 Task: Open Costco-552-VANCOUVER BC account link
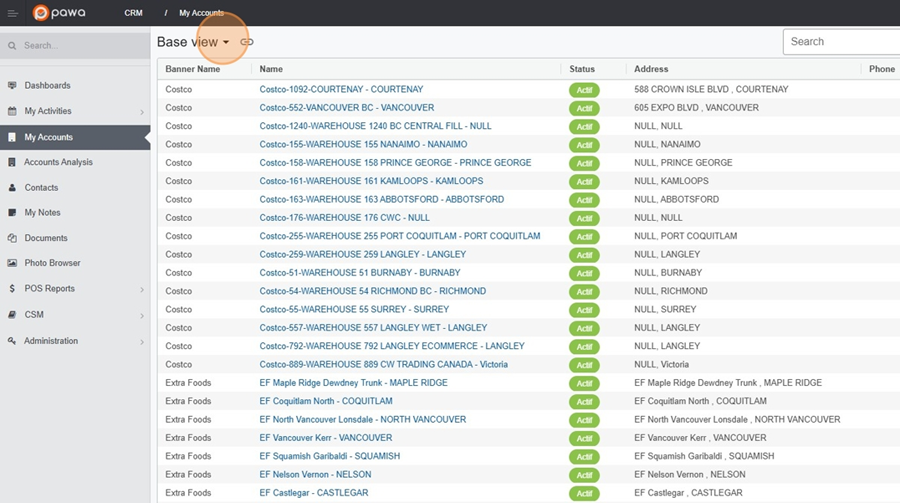point(347,107)
